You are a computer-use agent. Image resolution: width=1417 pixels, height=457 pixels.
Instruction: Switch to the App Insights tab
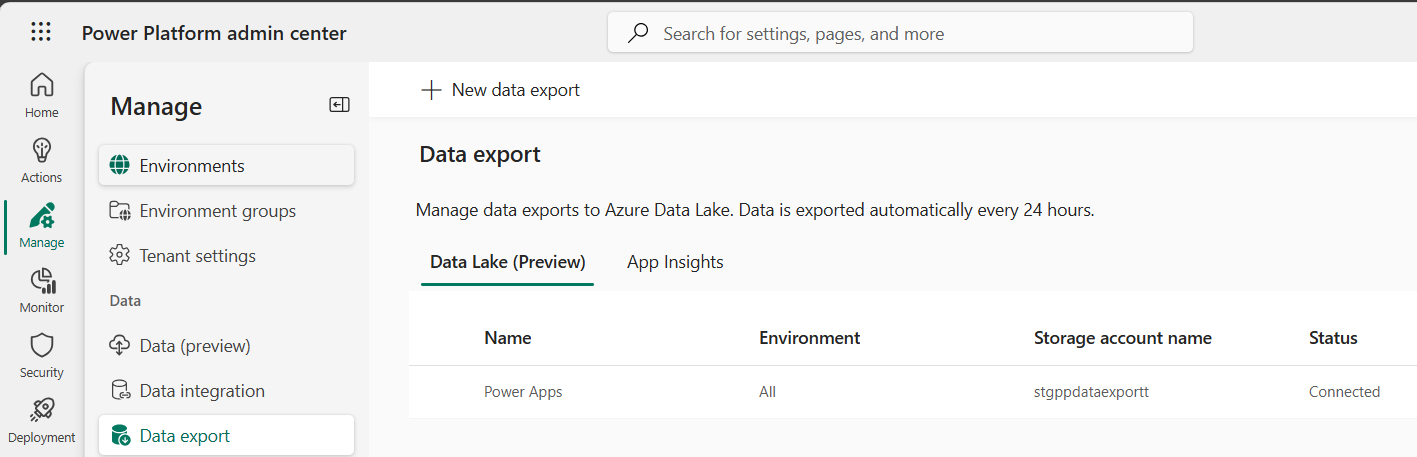[675, 262]
